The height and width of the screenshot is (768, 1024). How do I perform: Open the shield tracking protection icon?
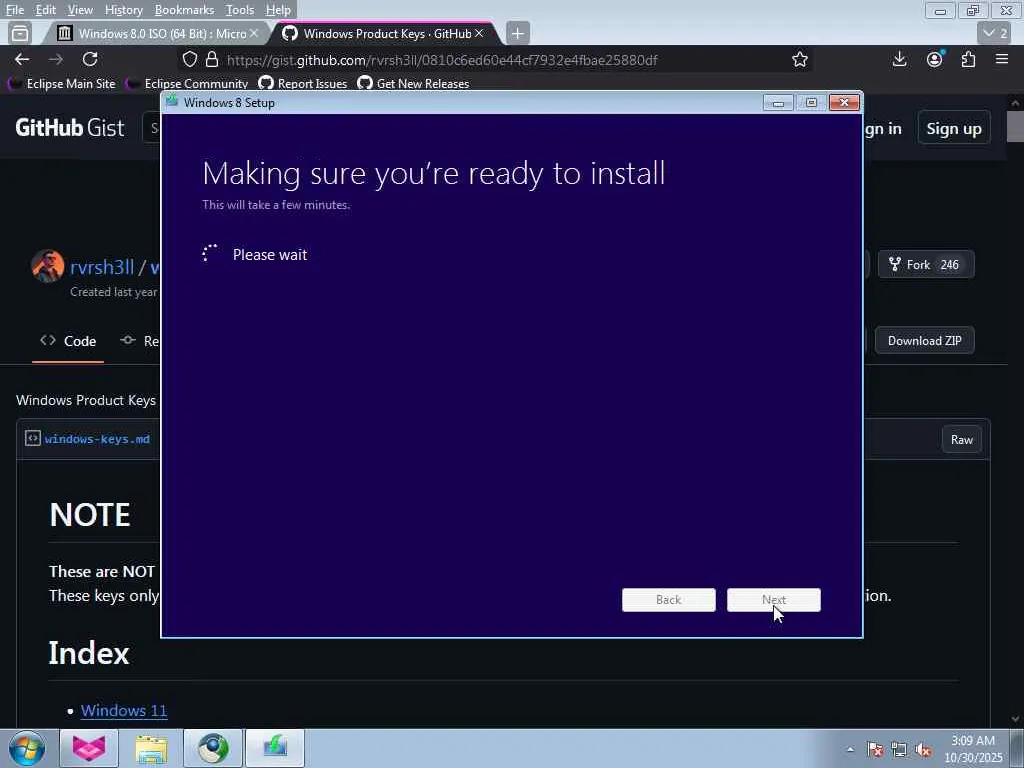coord(190,59)
